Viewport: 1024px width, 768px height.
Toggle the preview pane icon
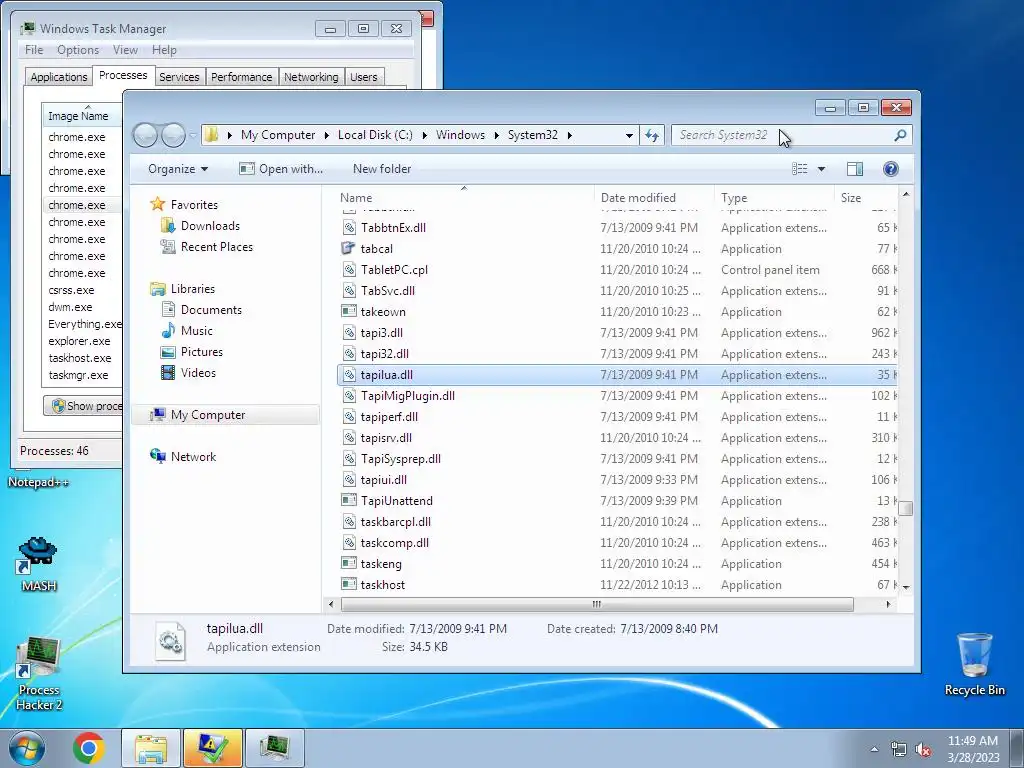(854, 169)
